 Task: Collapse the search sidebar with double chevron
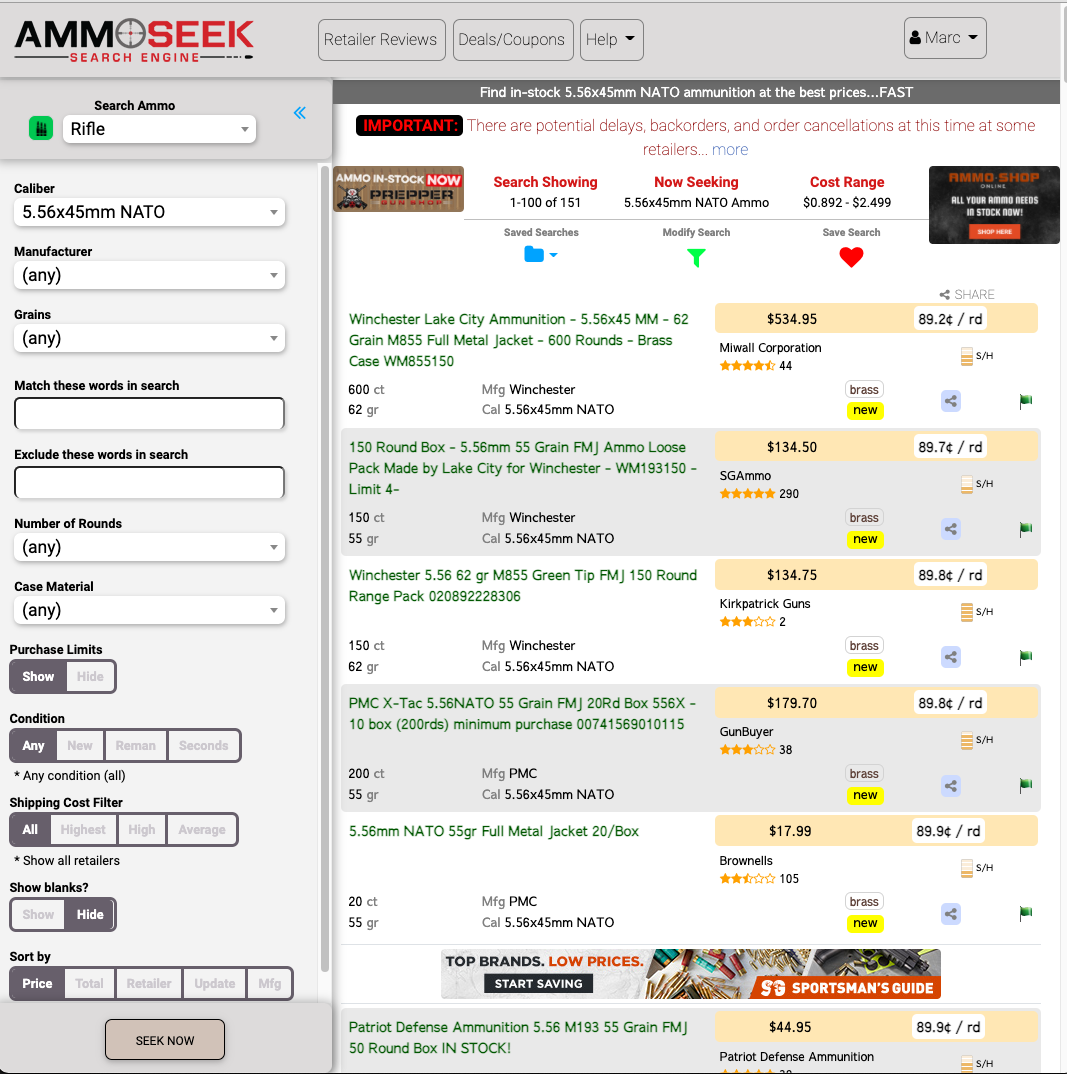pos(299,113)
